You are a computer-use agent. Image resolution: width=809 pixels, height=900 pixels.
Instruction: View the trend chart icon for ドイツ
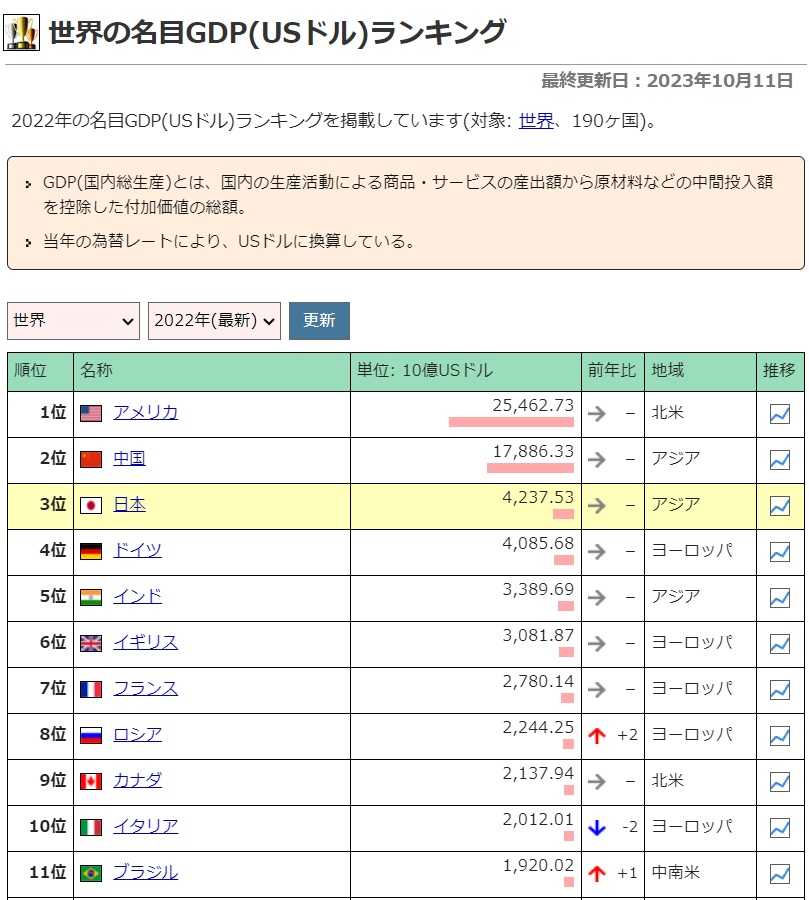coord(779,552)
